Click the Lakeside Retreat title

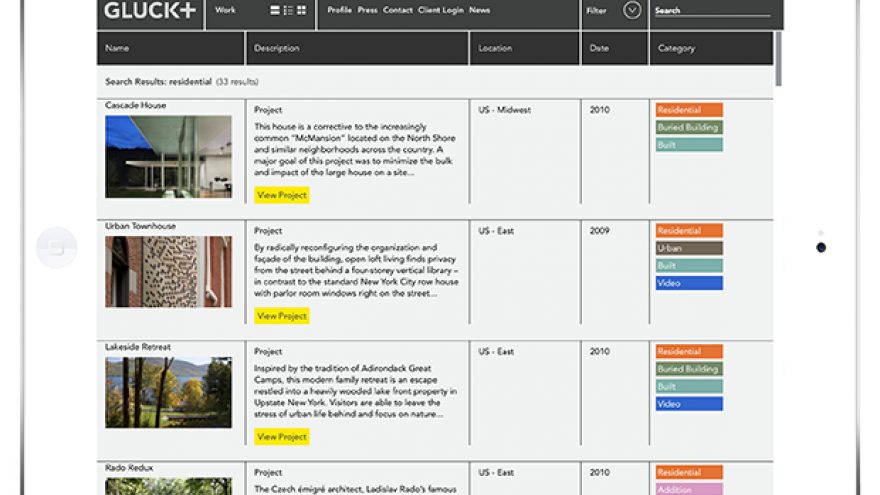pyautogui.click(x=138, y=347)
